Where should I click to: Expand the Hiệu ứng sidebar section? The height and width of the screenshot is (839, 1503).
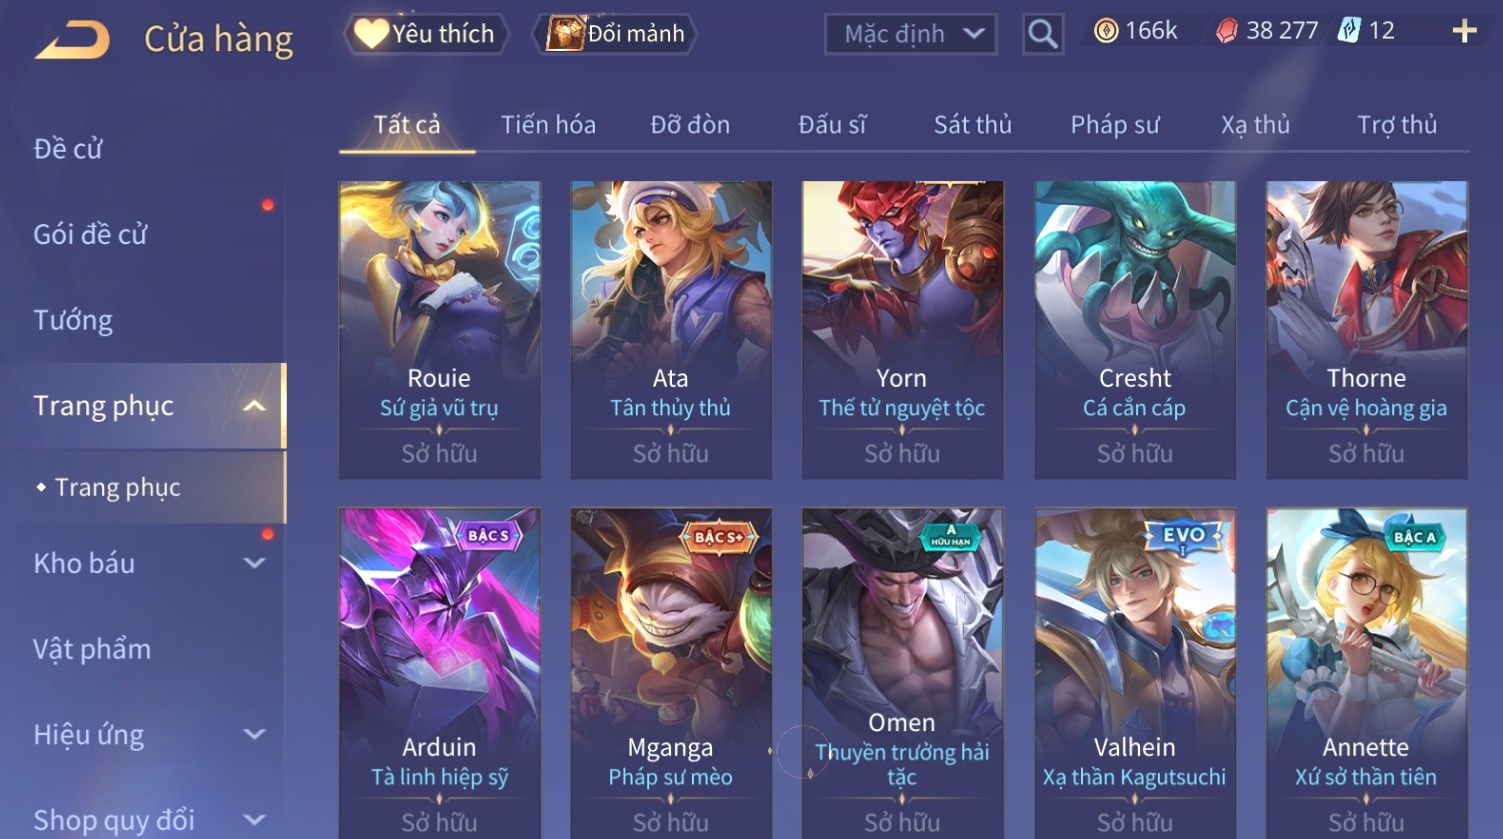(x=254, y=735)
